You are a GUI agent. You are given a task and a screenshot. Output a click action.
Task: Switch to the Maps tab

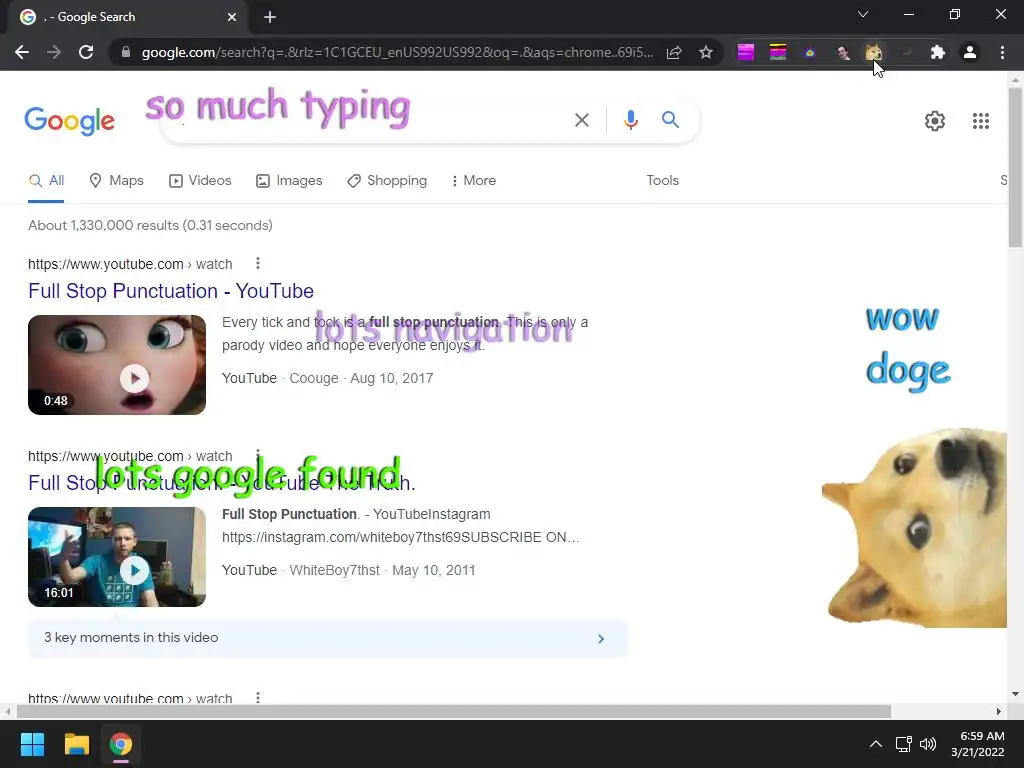tap(116, 181)
